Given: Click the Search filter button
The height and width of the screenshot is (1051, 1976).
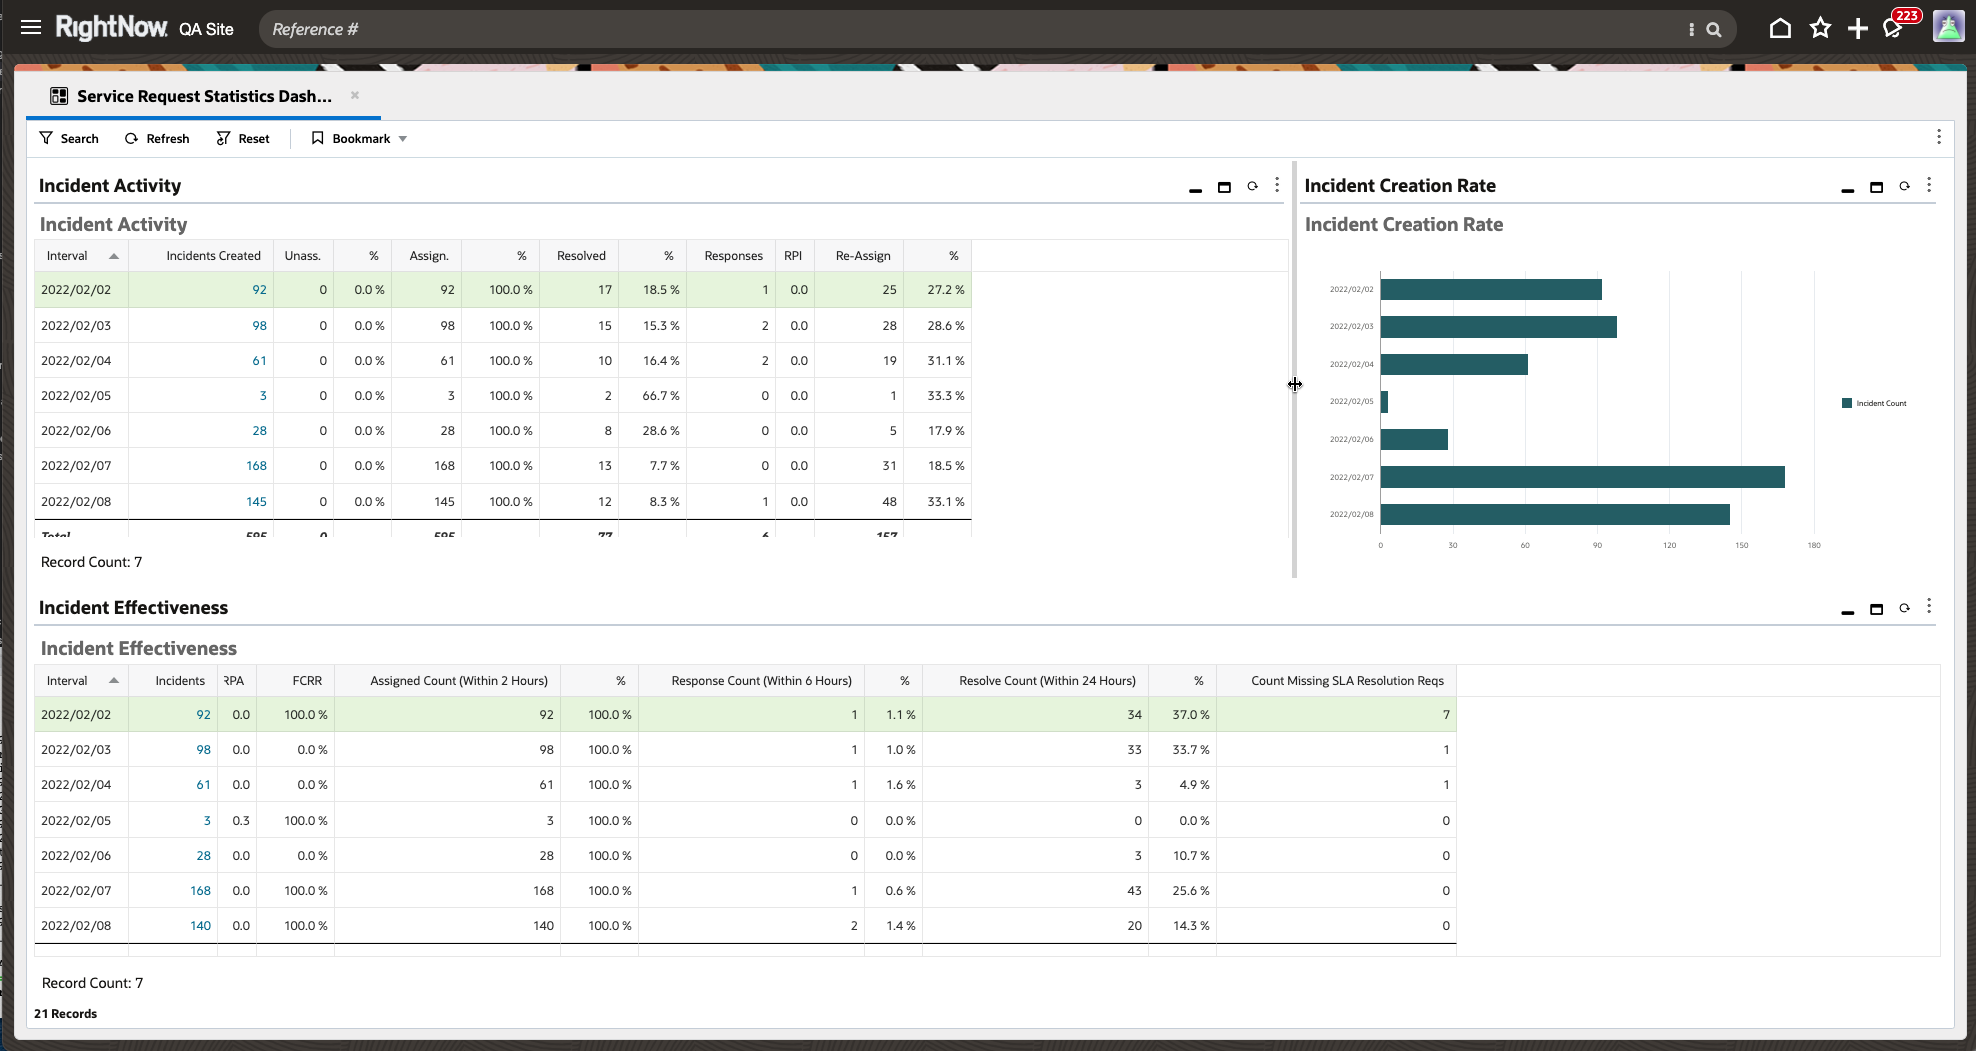Looking at the screenshot, I should pos(69,138).
